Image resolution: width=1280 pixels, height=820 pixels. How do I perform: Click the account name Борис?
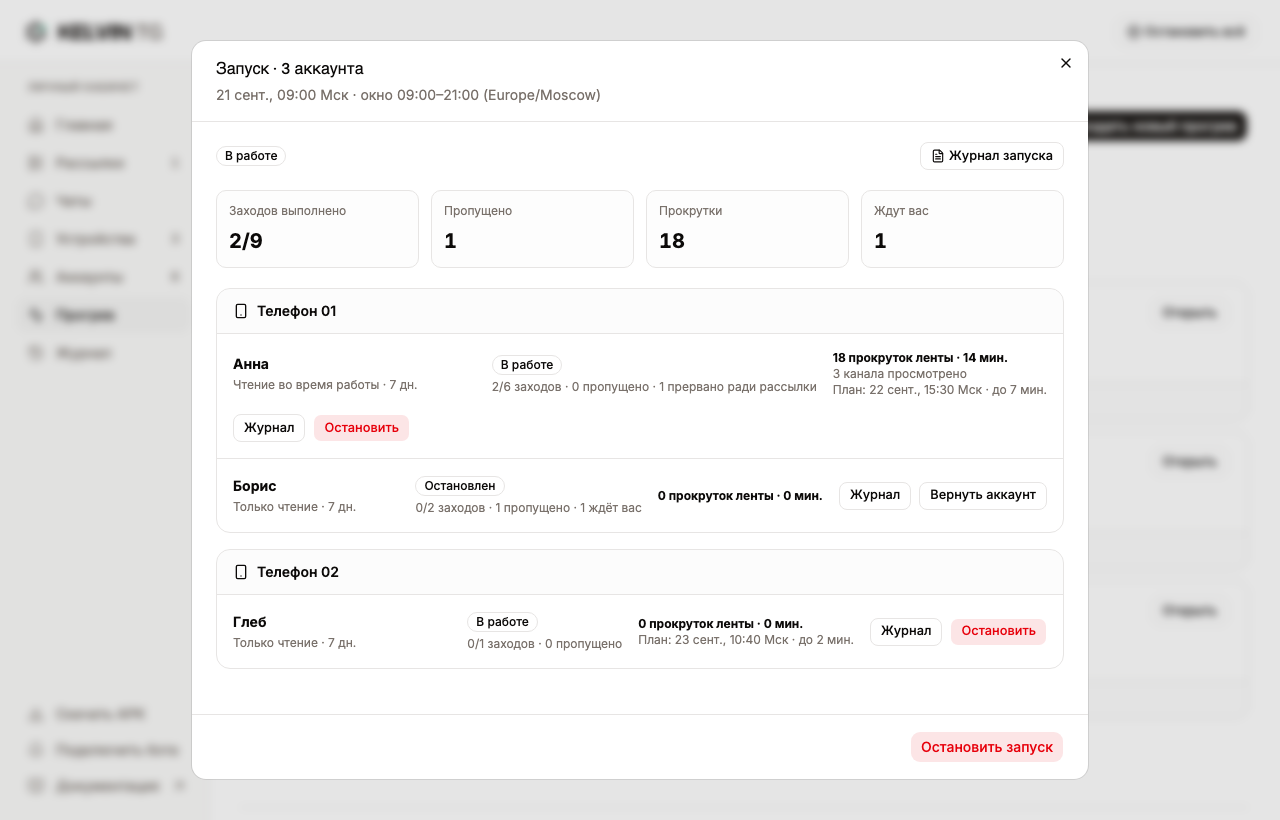tap(255, 486)
